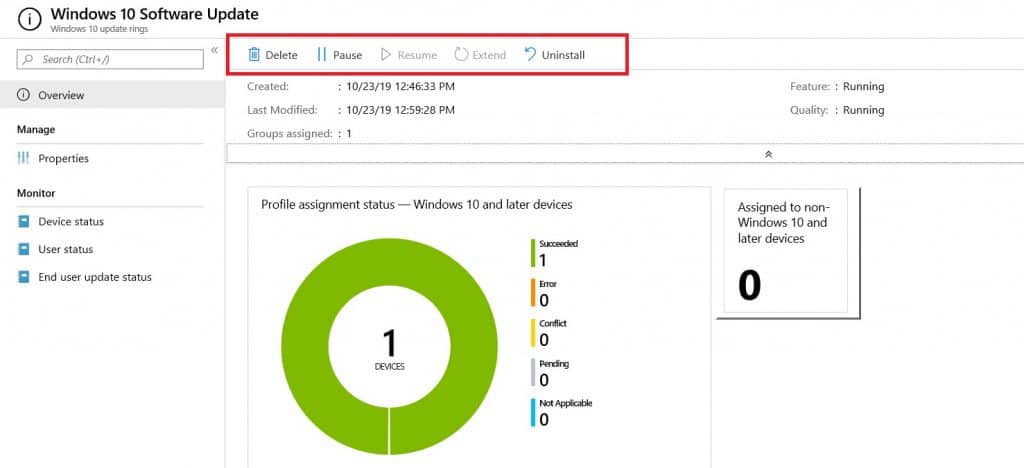The width and height of the screenshot is (1024, 468).
Task: Click the Extend circular arrow icon
Action: [x=461, y=55]
